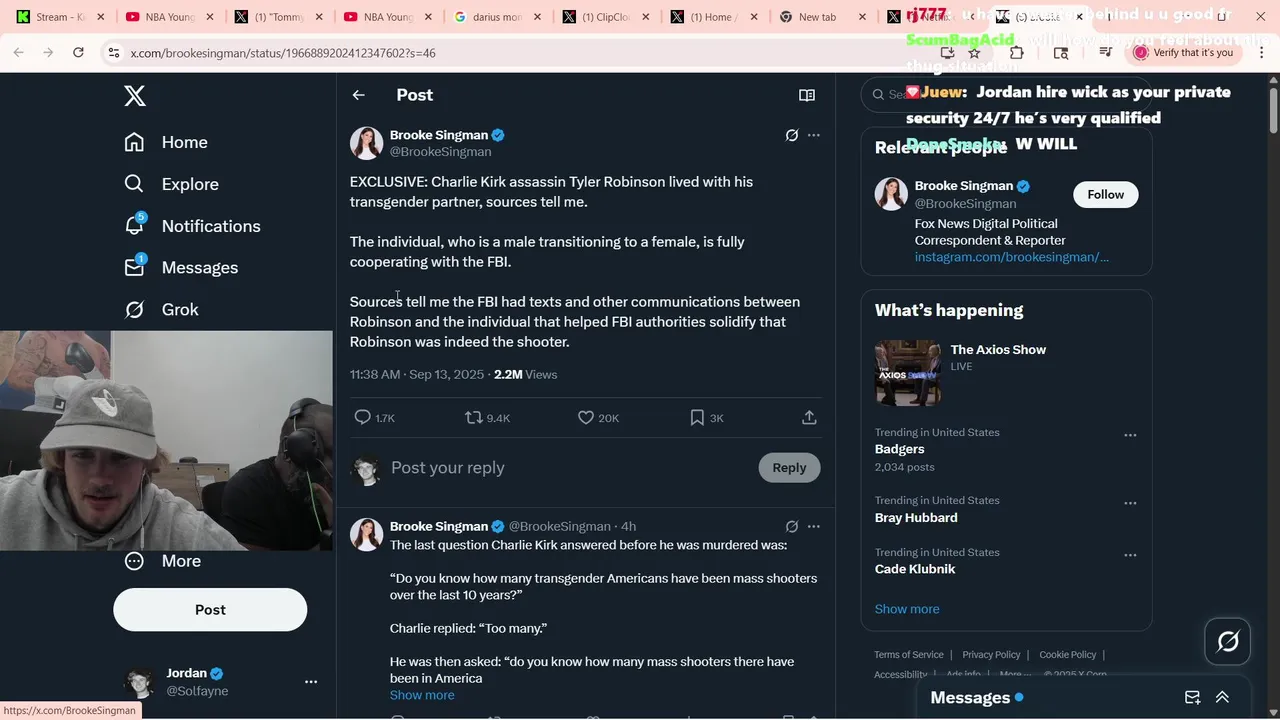Open The Axios Show live title
Screen dimensions: 1280x720
(x=998, y=349)
